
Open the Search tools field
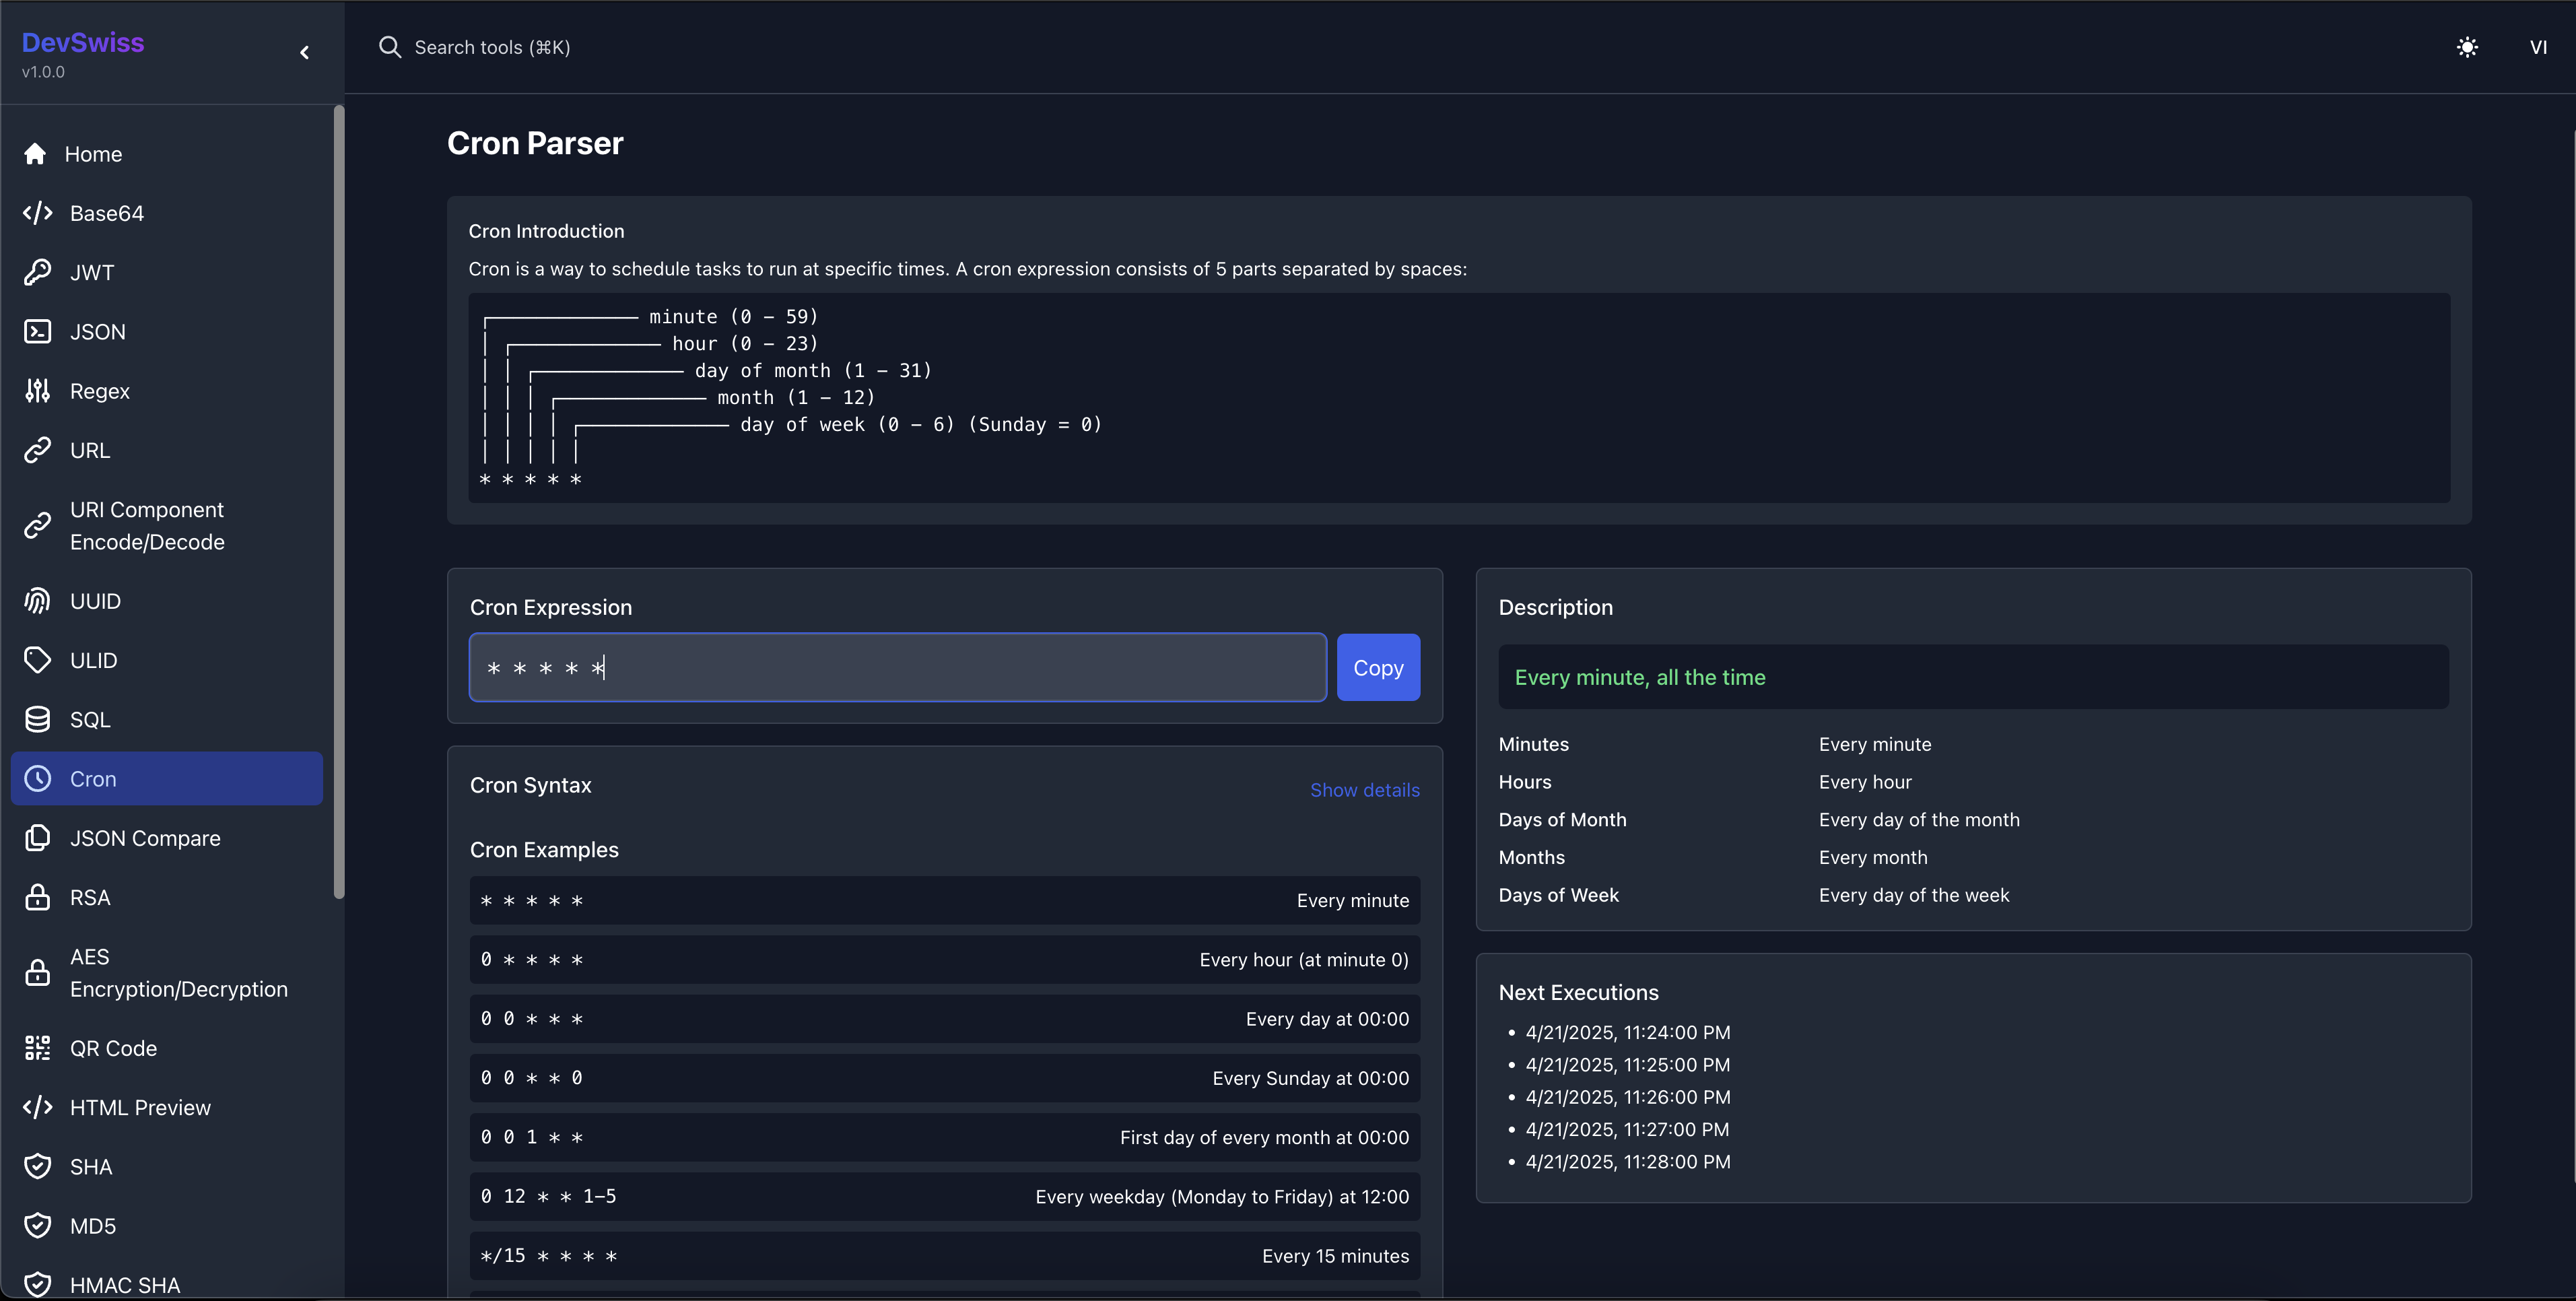[492, 47]
